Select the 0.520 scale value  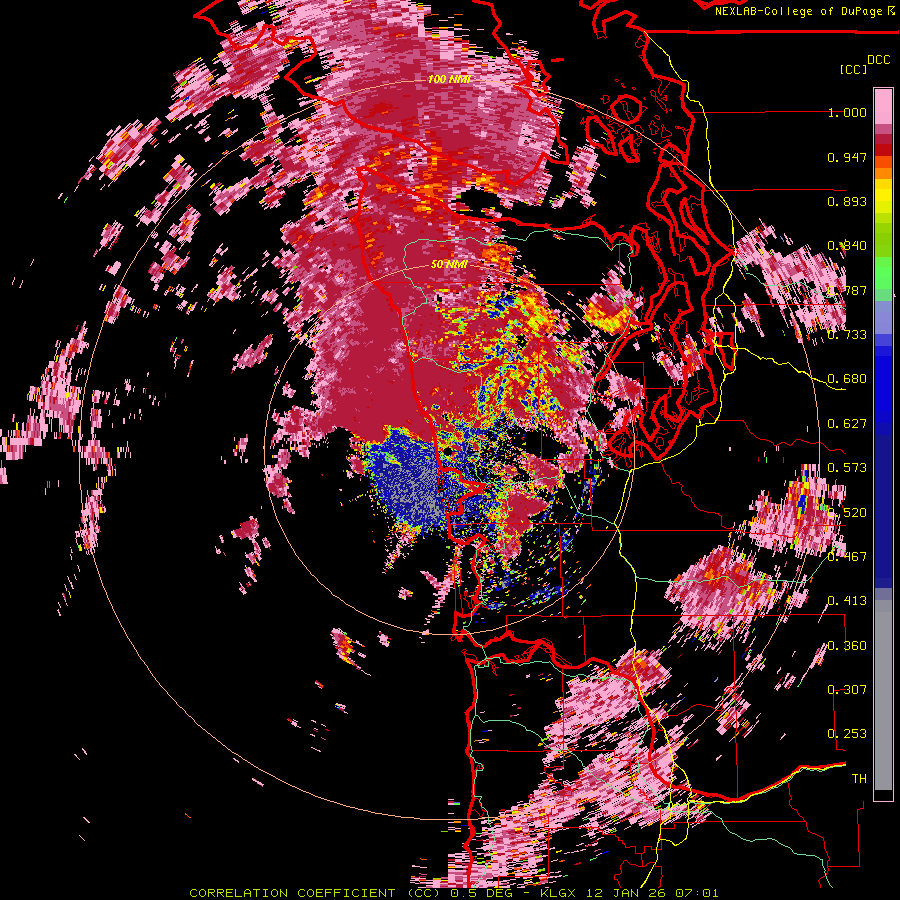(x=847, y=513)
